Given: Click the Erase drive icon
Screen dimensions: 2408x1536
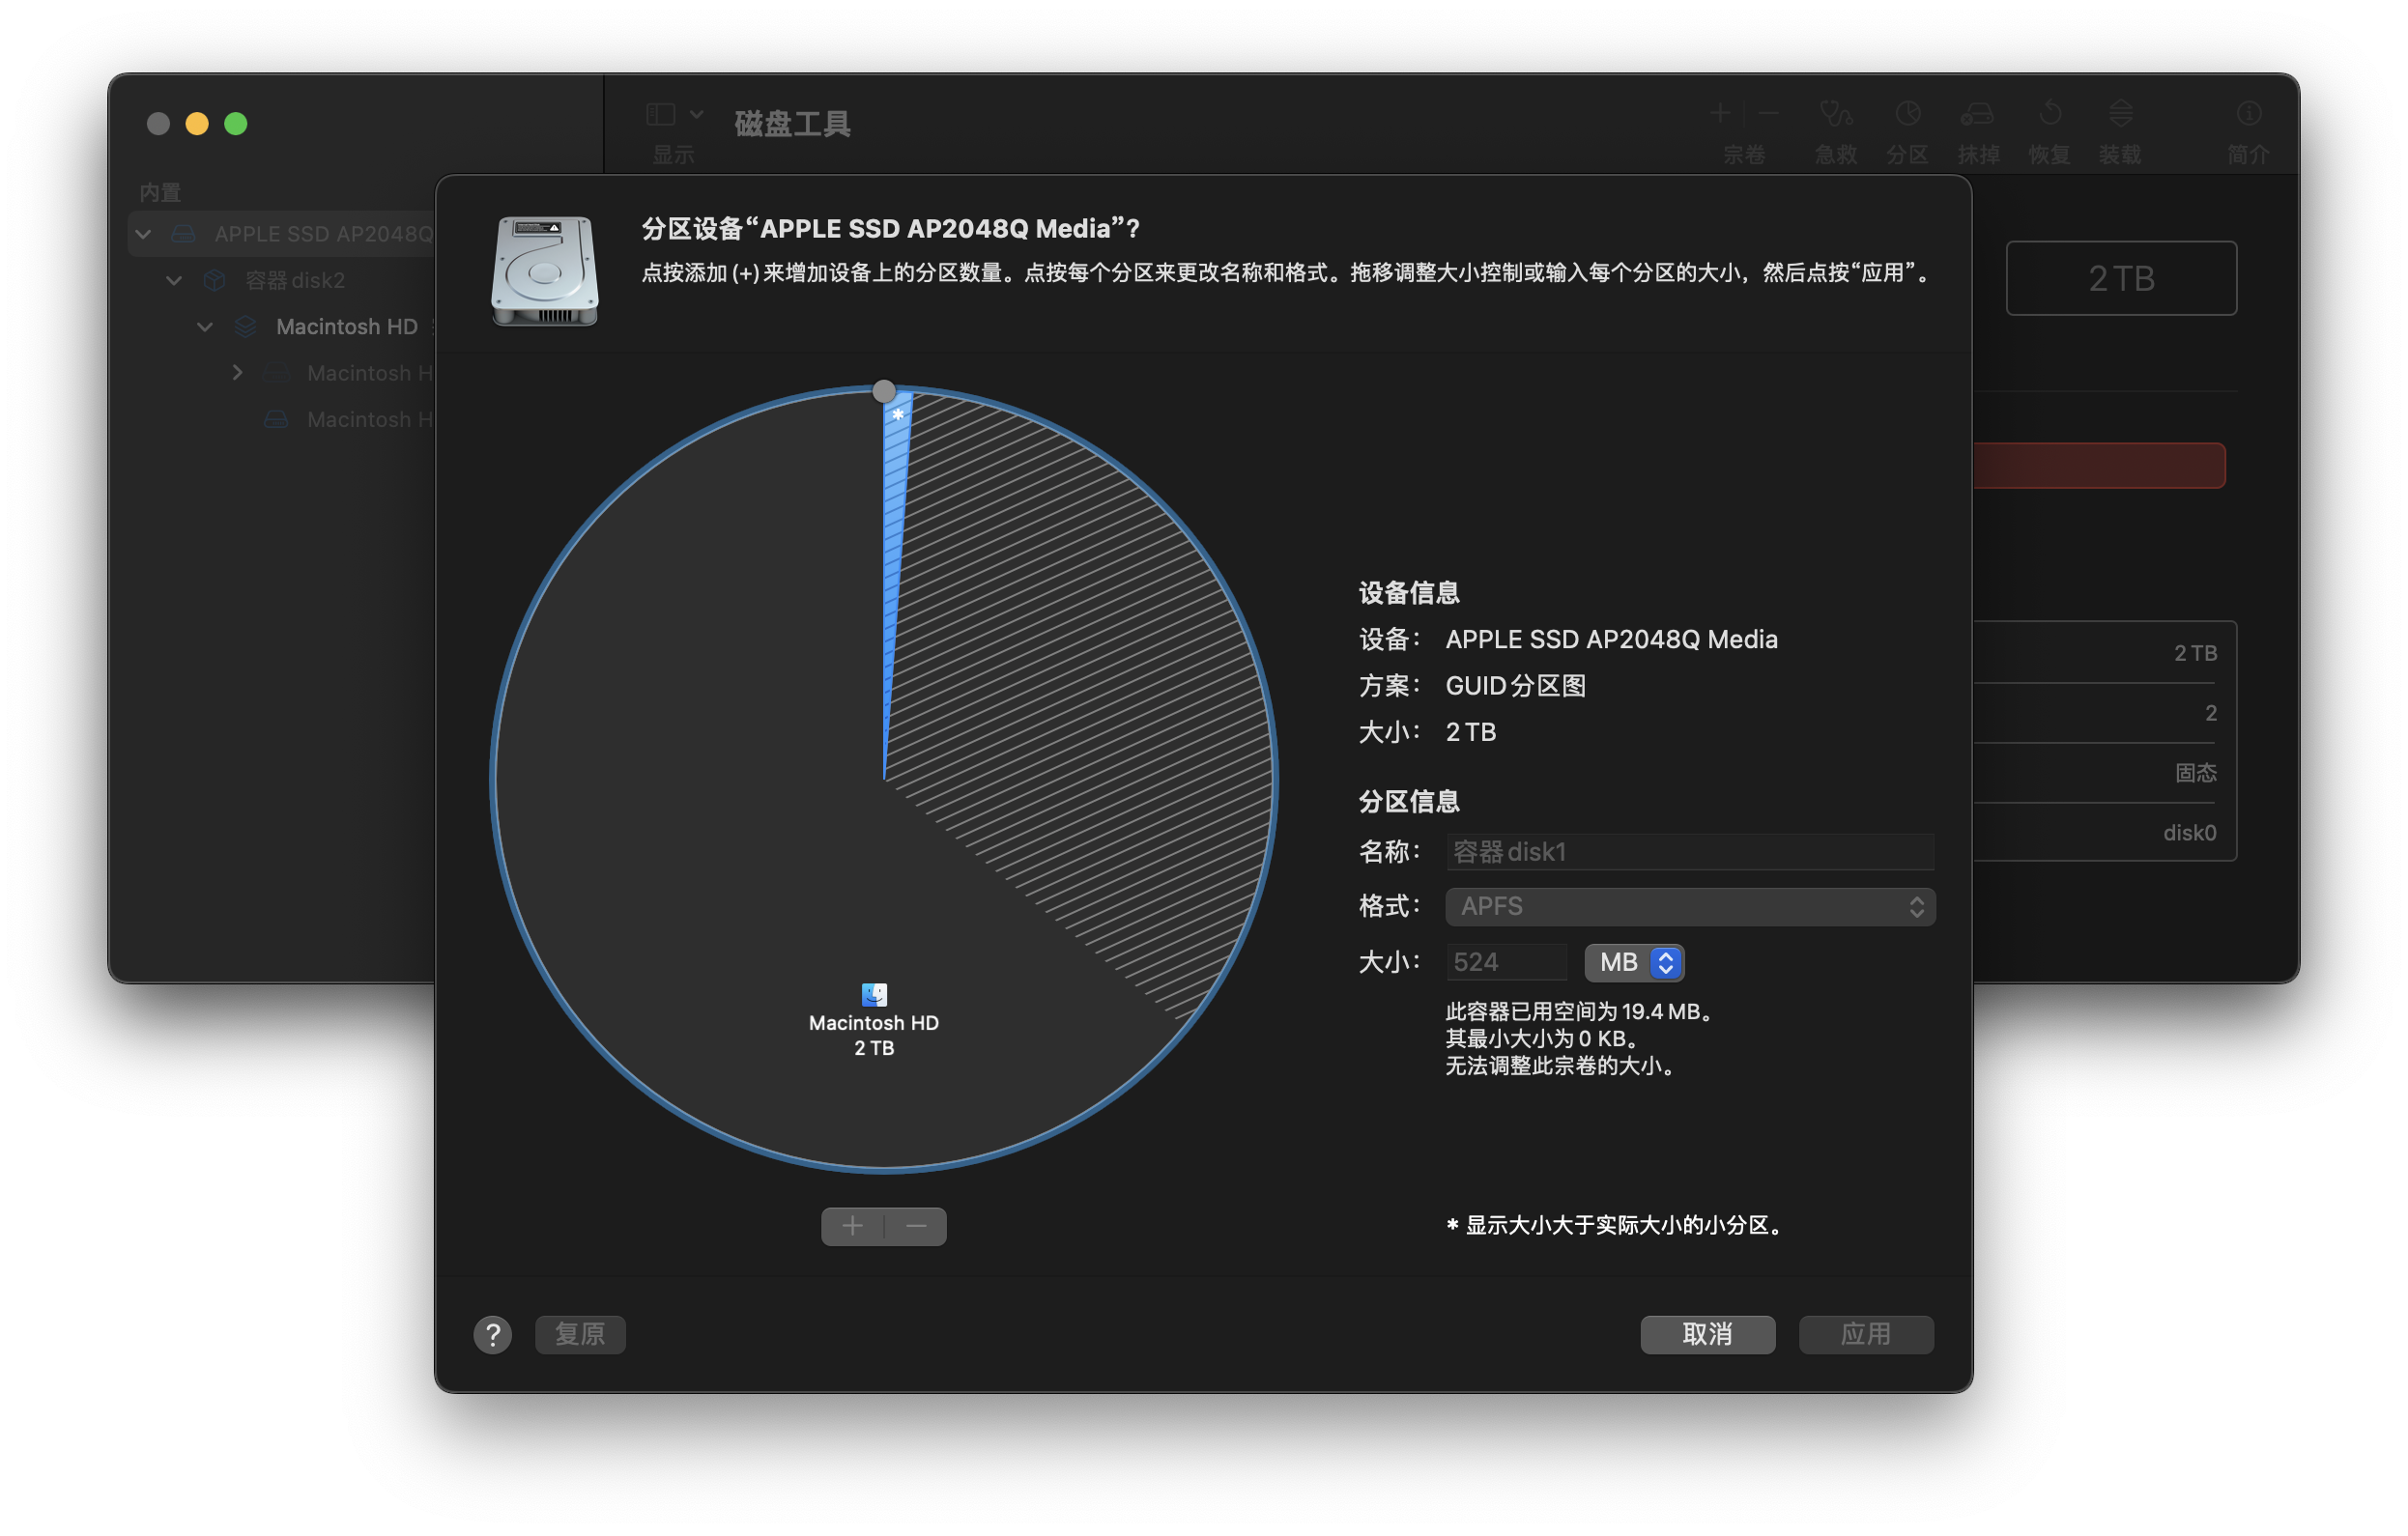Looking at the screenshot, I should click(1977, 114).
